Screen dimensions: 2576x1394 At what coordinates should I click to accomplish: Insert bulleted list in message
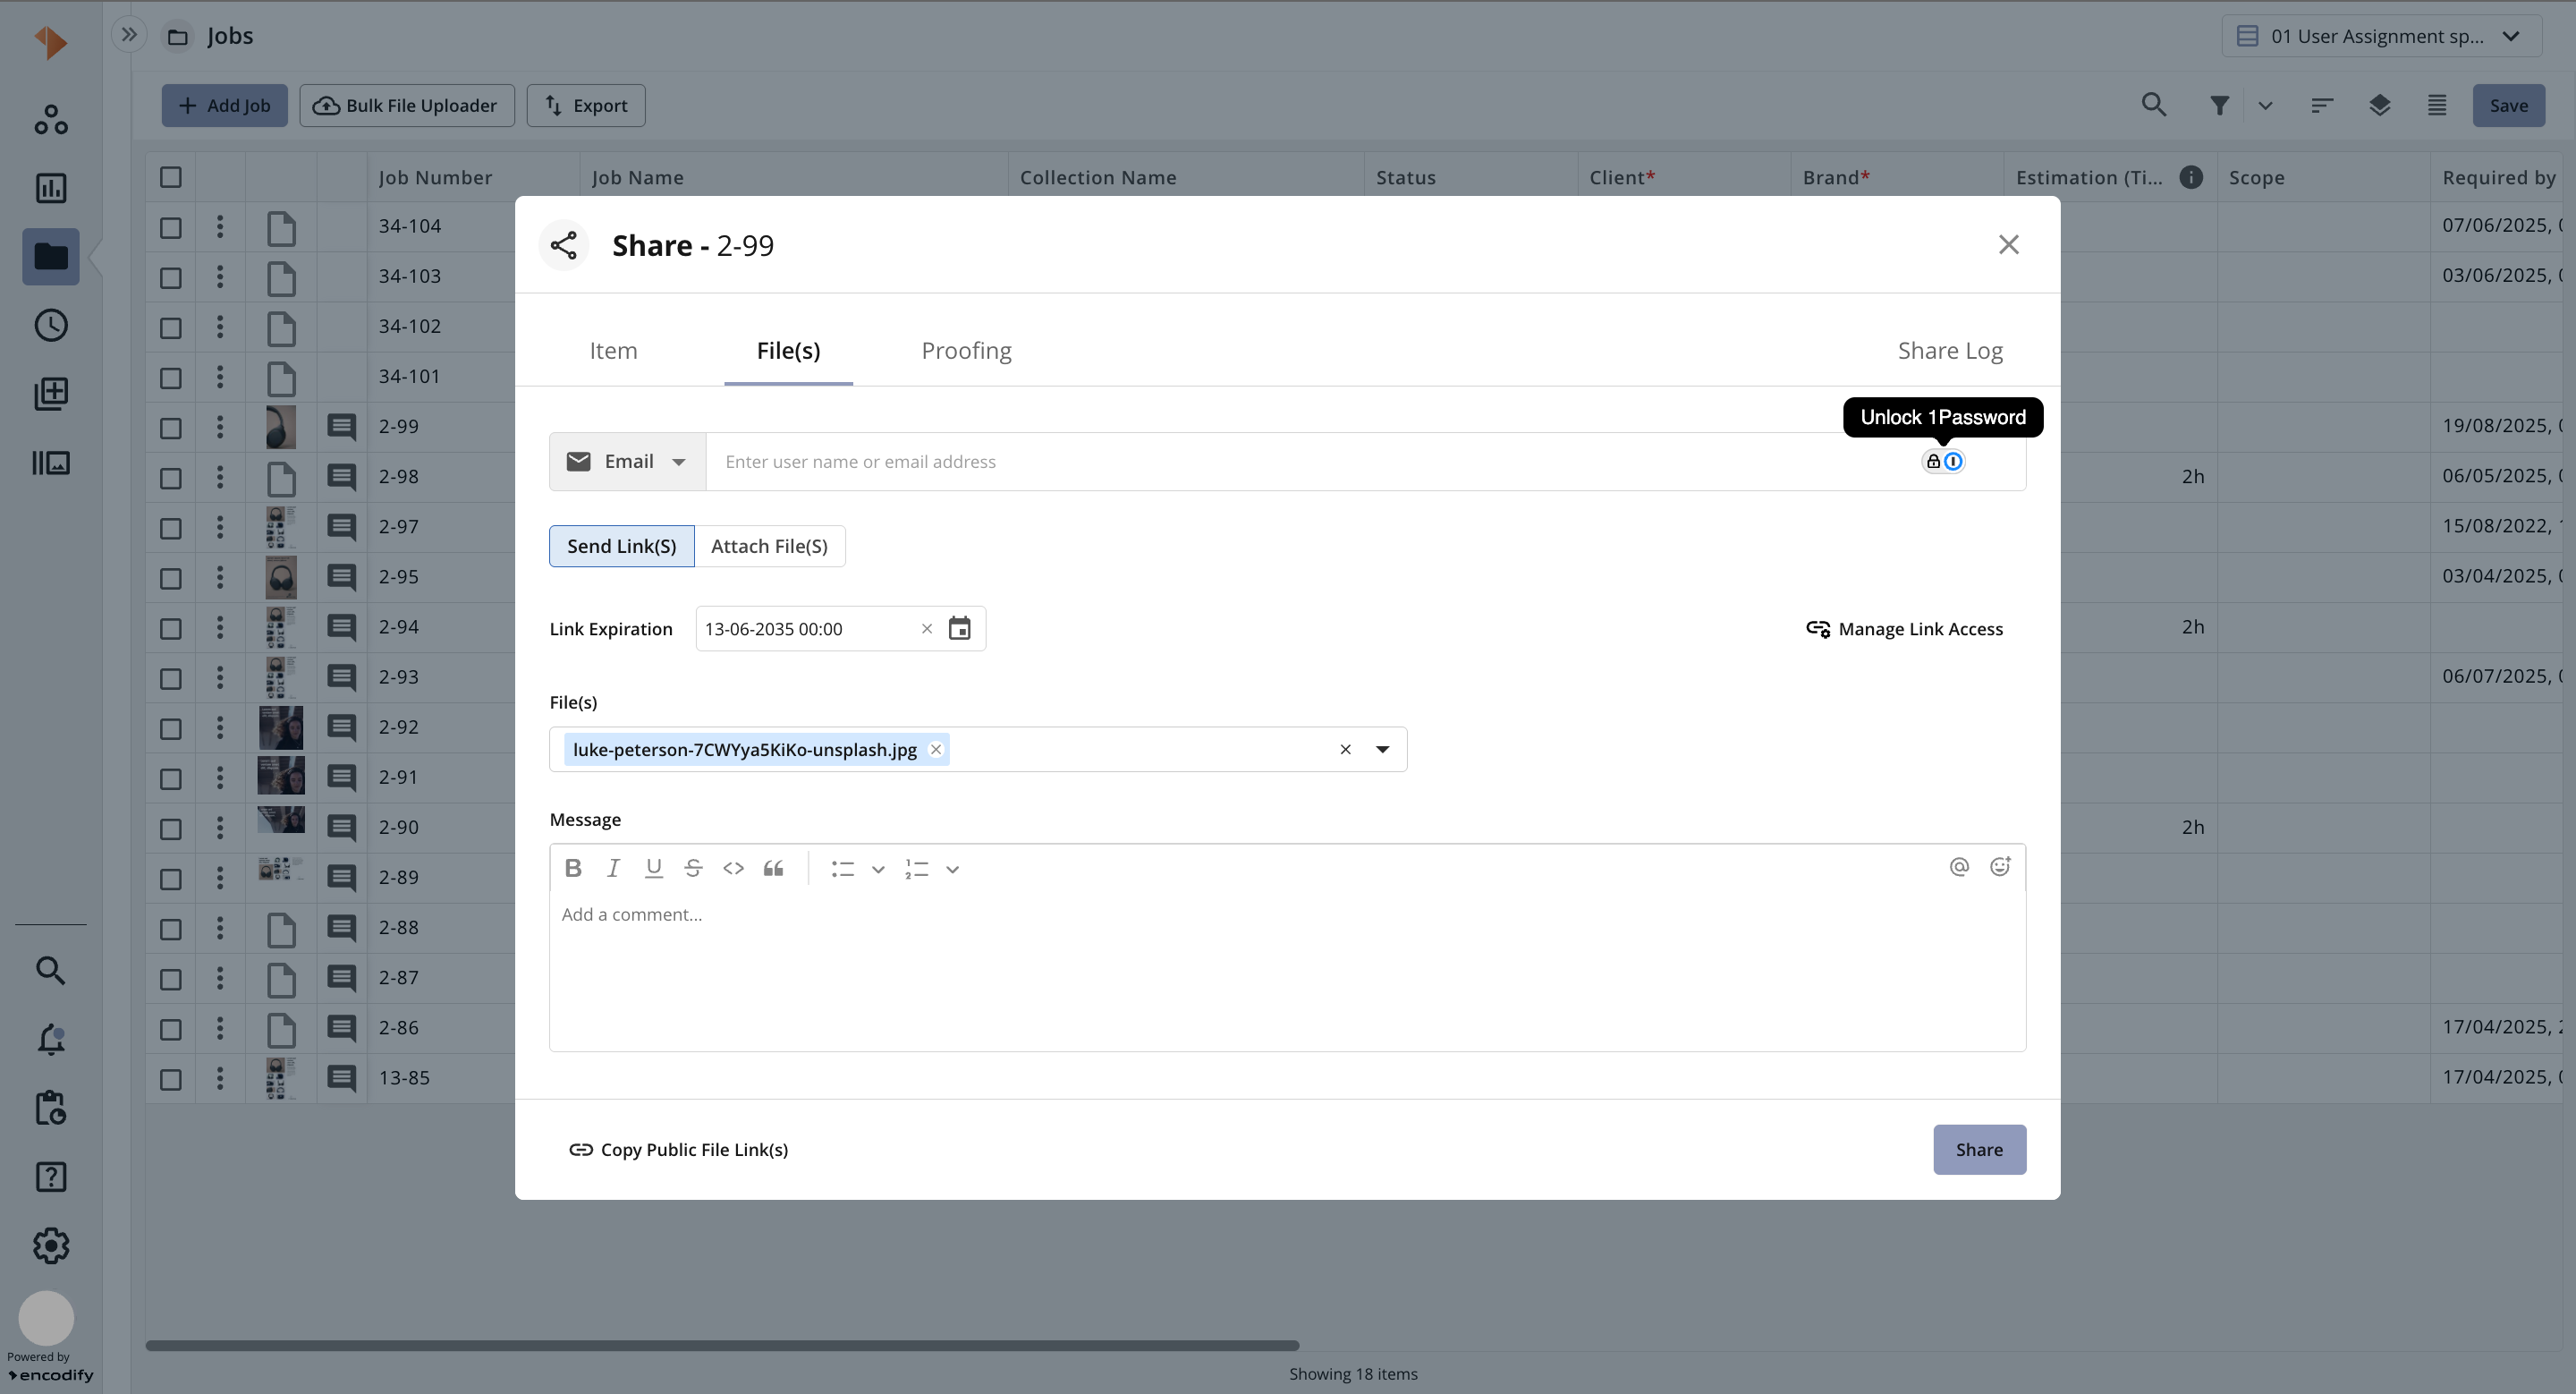point(843,869)
